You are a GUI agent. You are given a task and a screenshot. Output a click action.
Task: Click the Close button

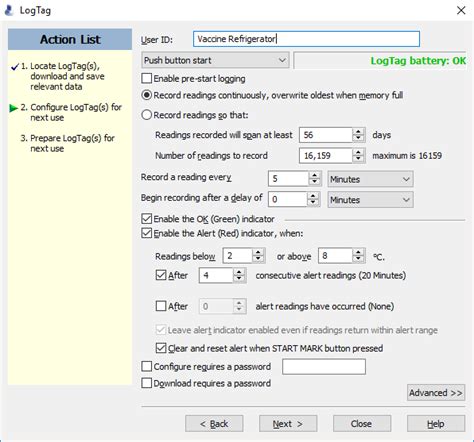pyautogui.click(x=362, y=424)
